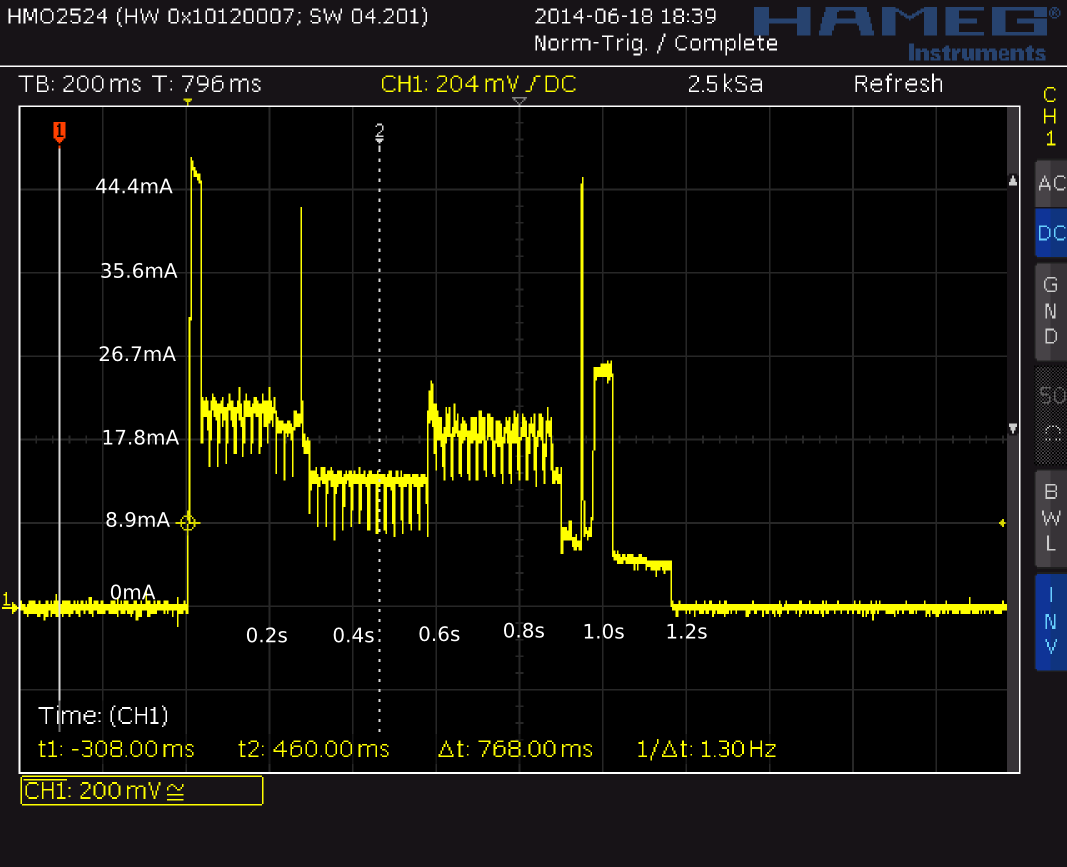Click the T: 796 ms trigger time readout
The width and height of the screenshot is (1067, 867).
pyautogui.click(x=207, y=84)
